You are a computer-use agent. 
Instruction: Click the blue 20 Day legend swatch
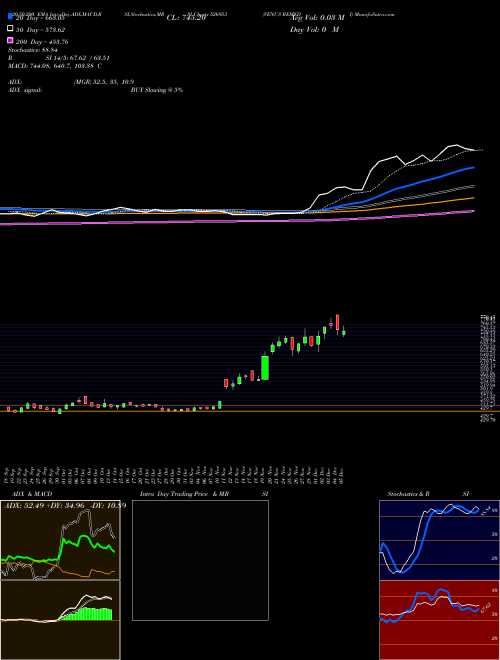(x=10, y=16)
